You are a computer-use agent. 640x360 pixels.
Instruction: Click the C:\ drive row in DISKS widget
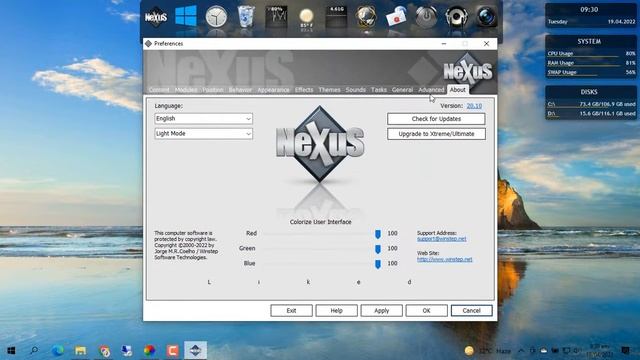click(591, 104)
